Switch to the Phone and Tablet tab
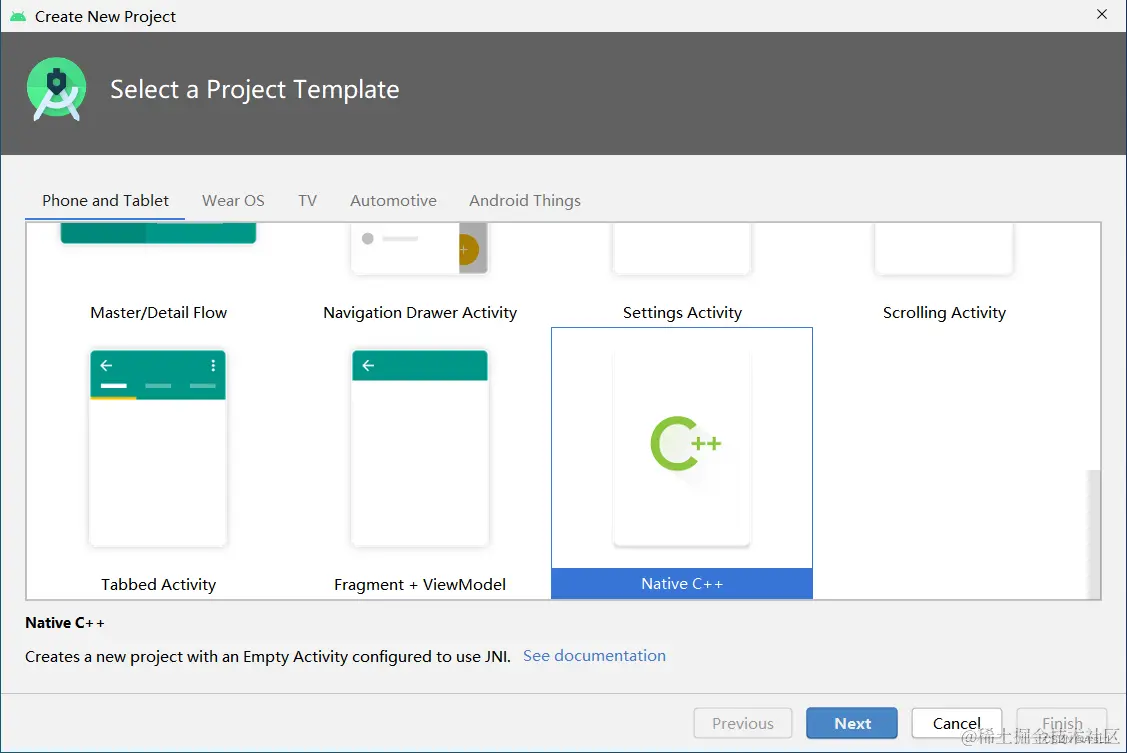This screenshot has width=1127, height=753. pyautogui.click(x=105, y=200)
